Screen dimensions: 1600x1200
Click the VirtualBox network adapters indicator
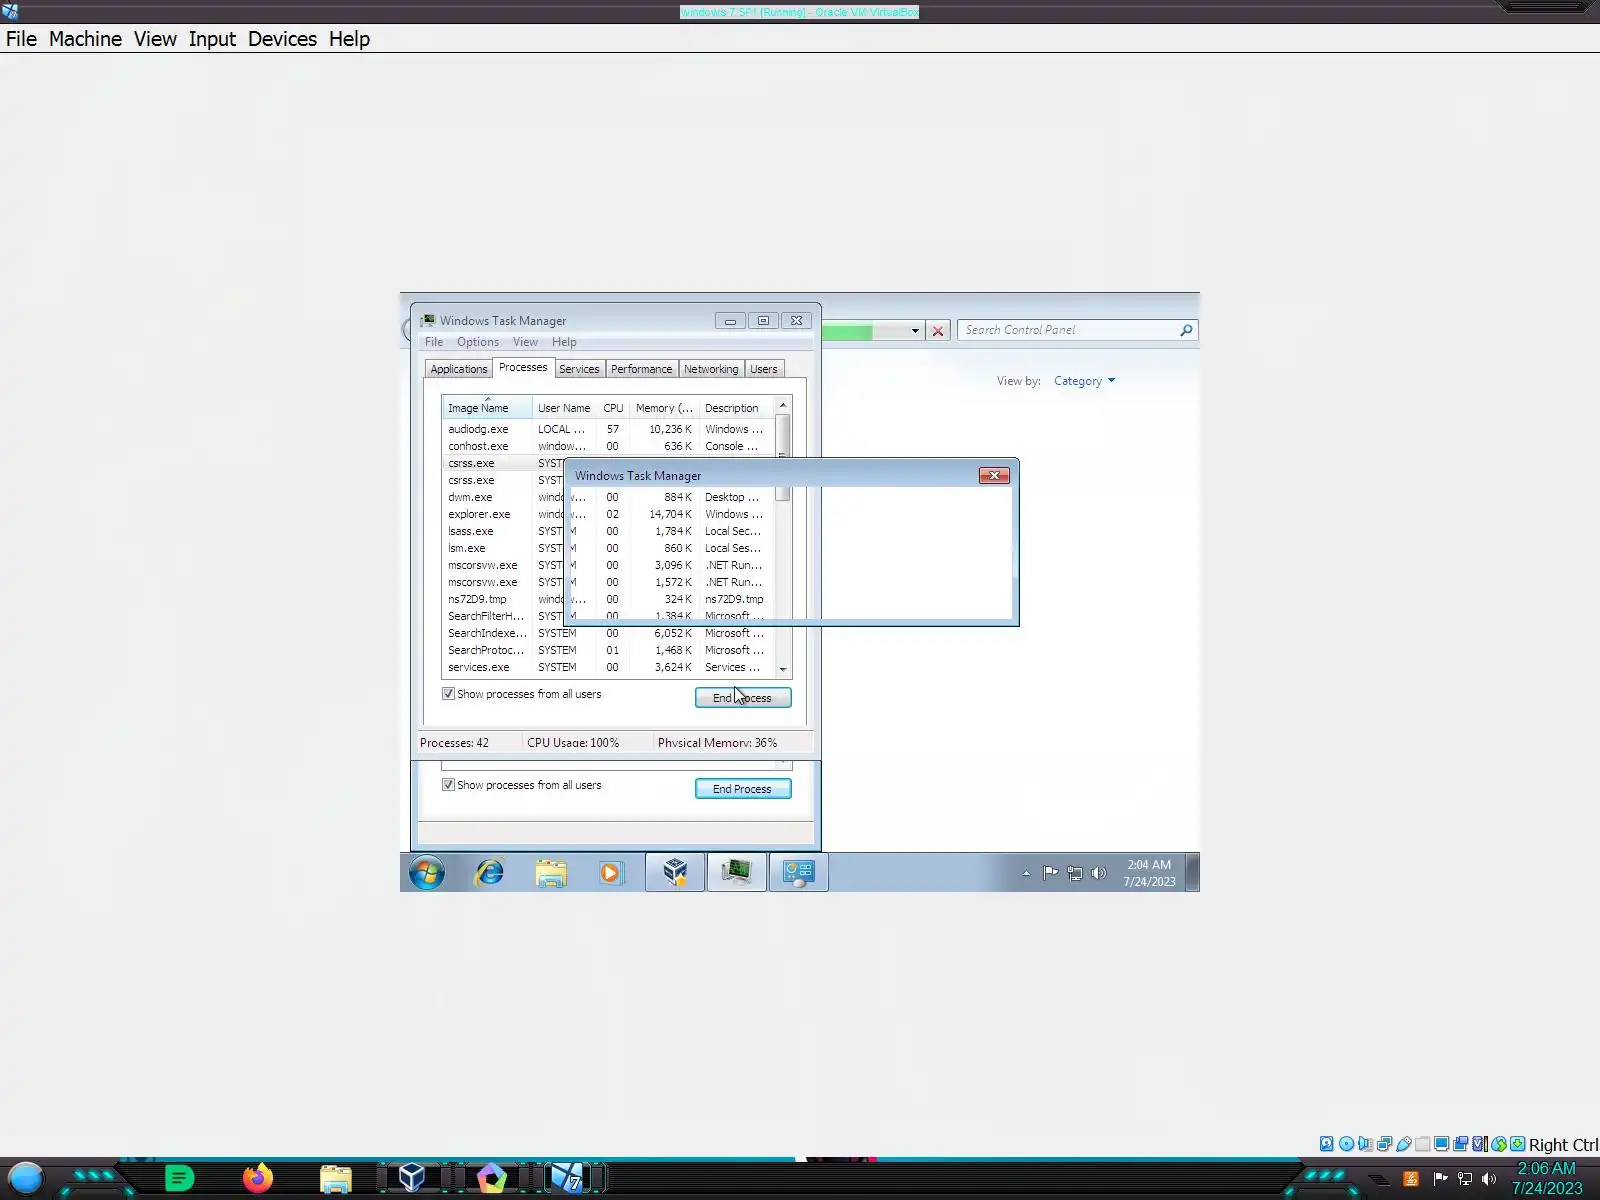click(x=1384, y=1144)
